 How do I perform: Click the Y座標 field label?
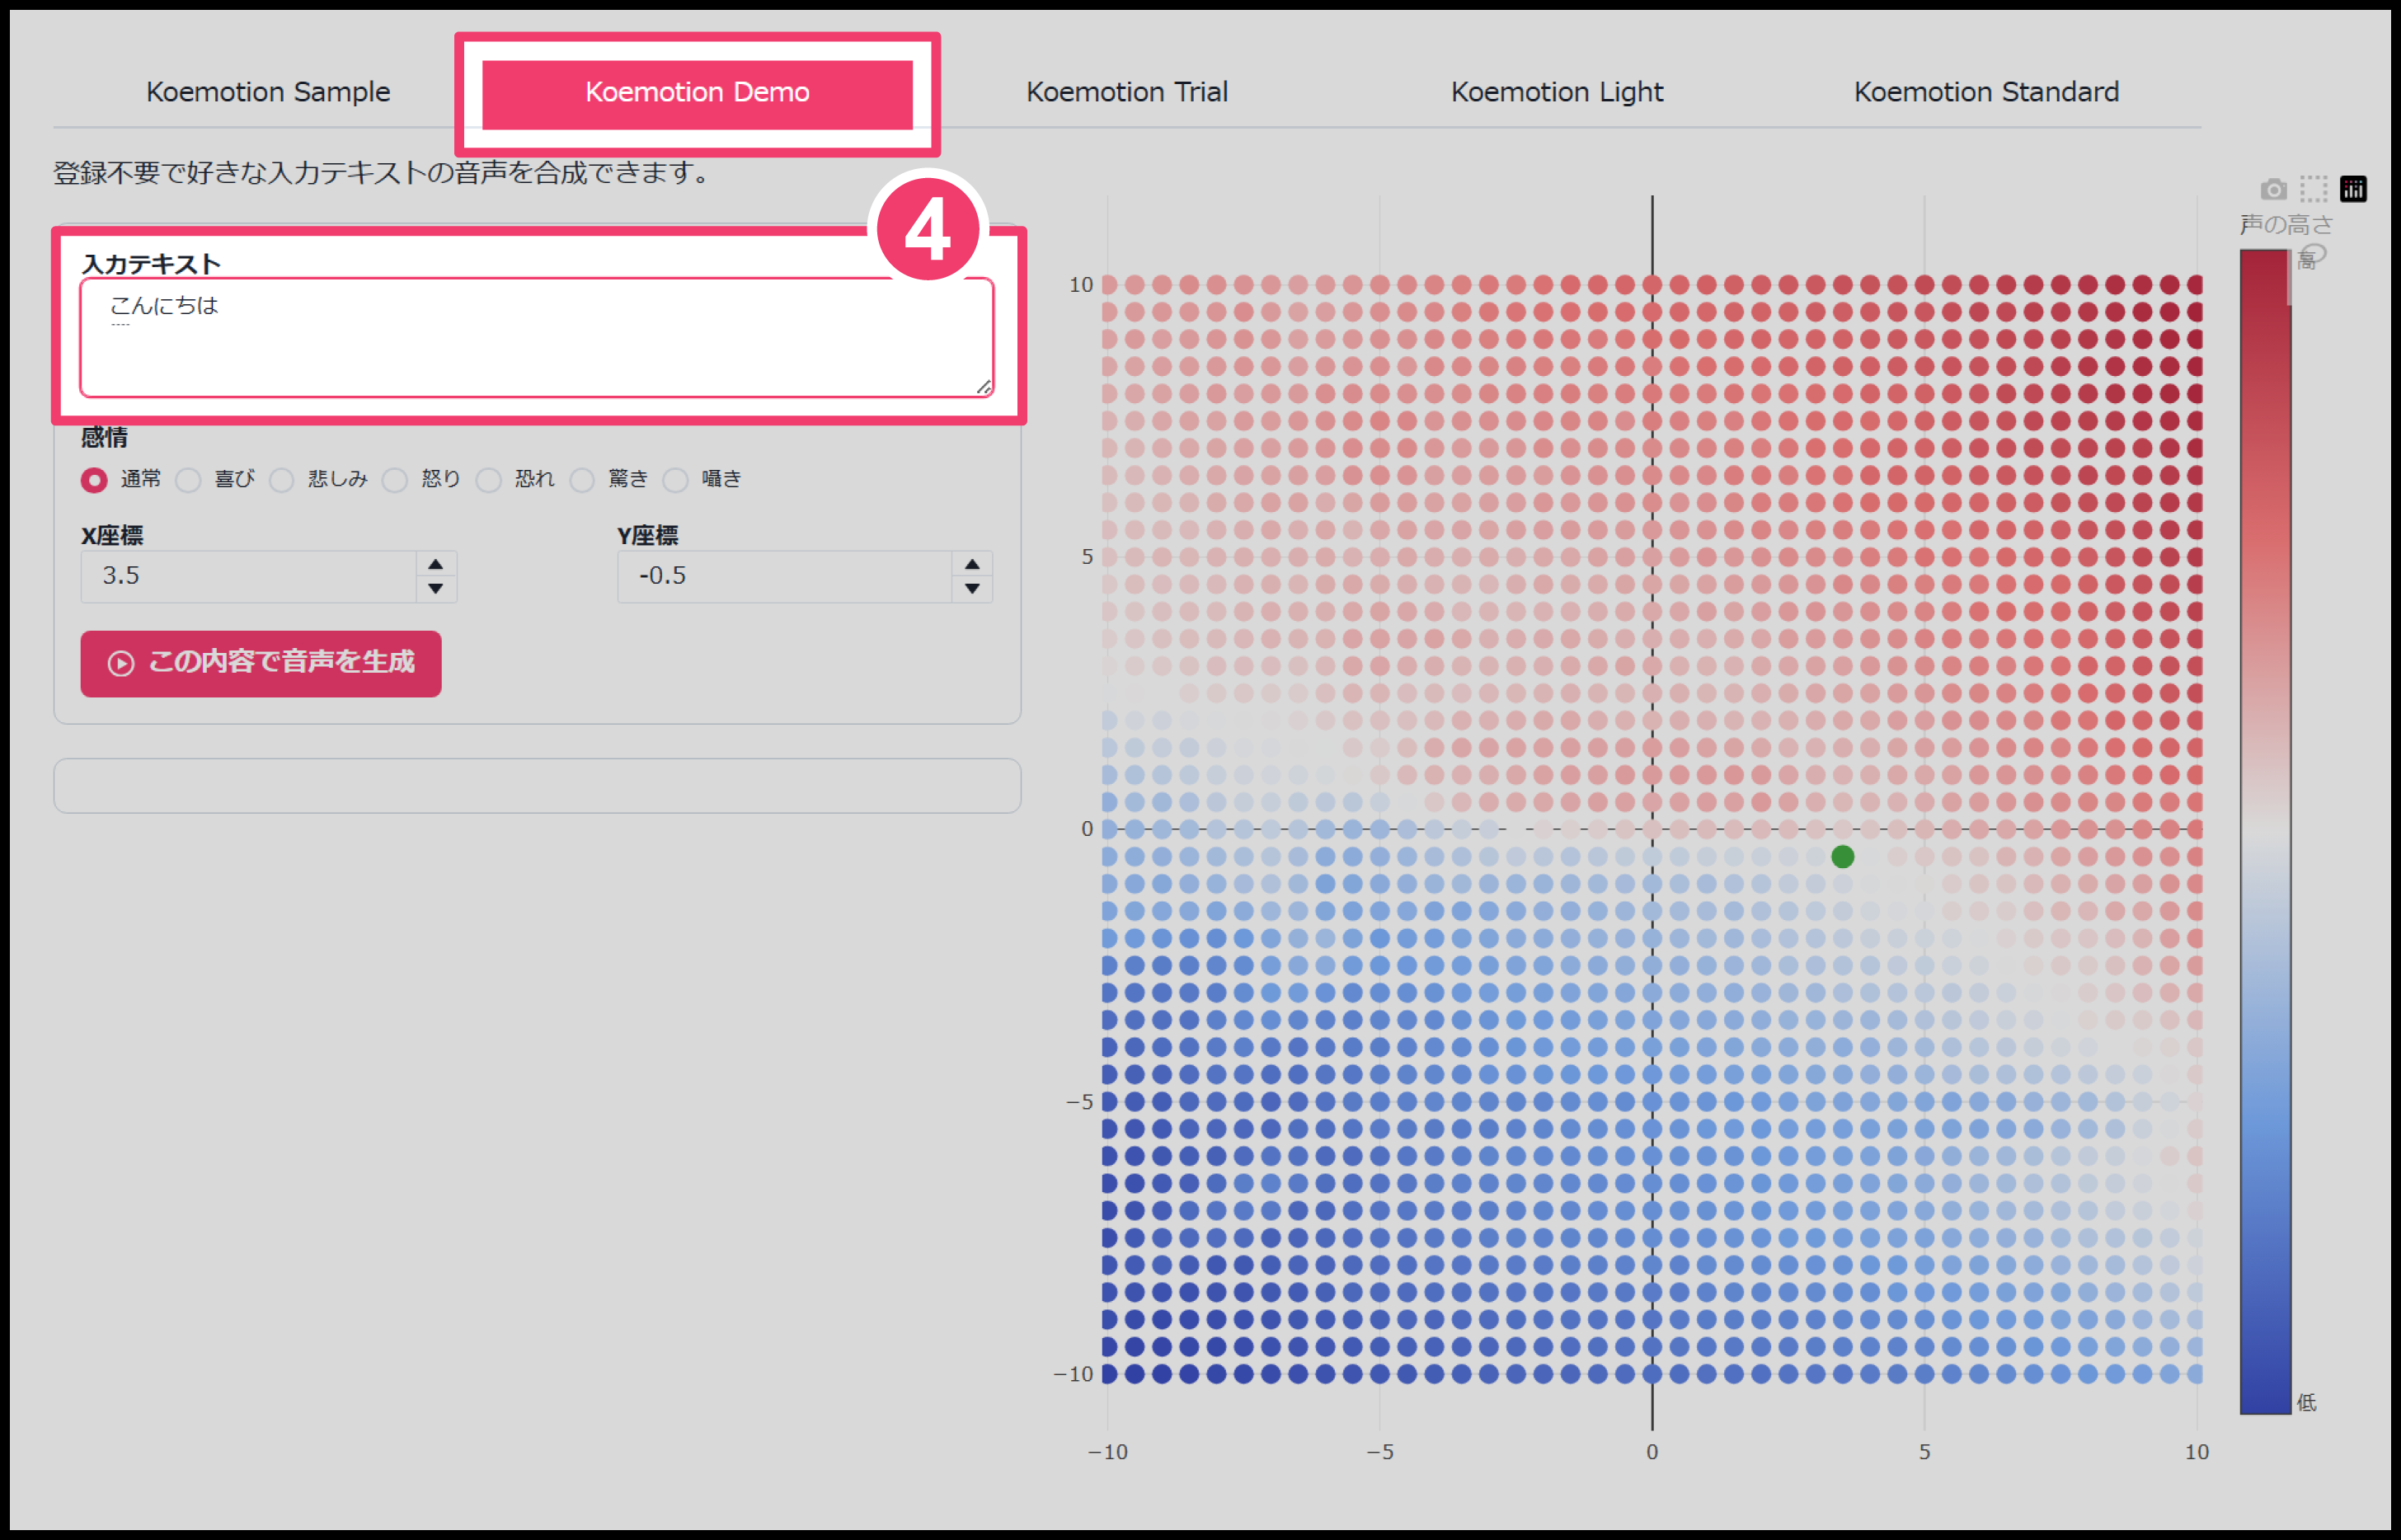click(x=648, y=536)
